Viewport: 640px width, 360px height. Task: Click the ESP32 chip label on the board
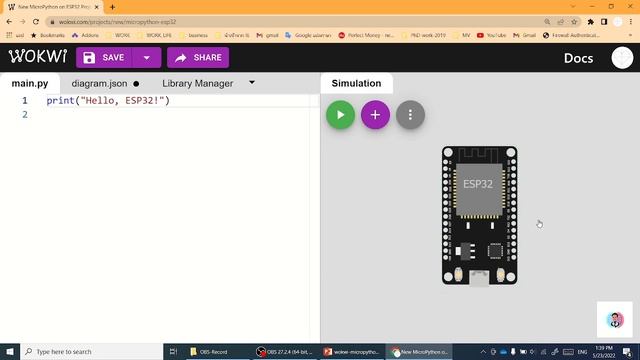[478, 184]
